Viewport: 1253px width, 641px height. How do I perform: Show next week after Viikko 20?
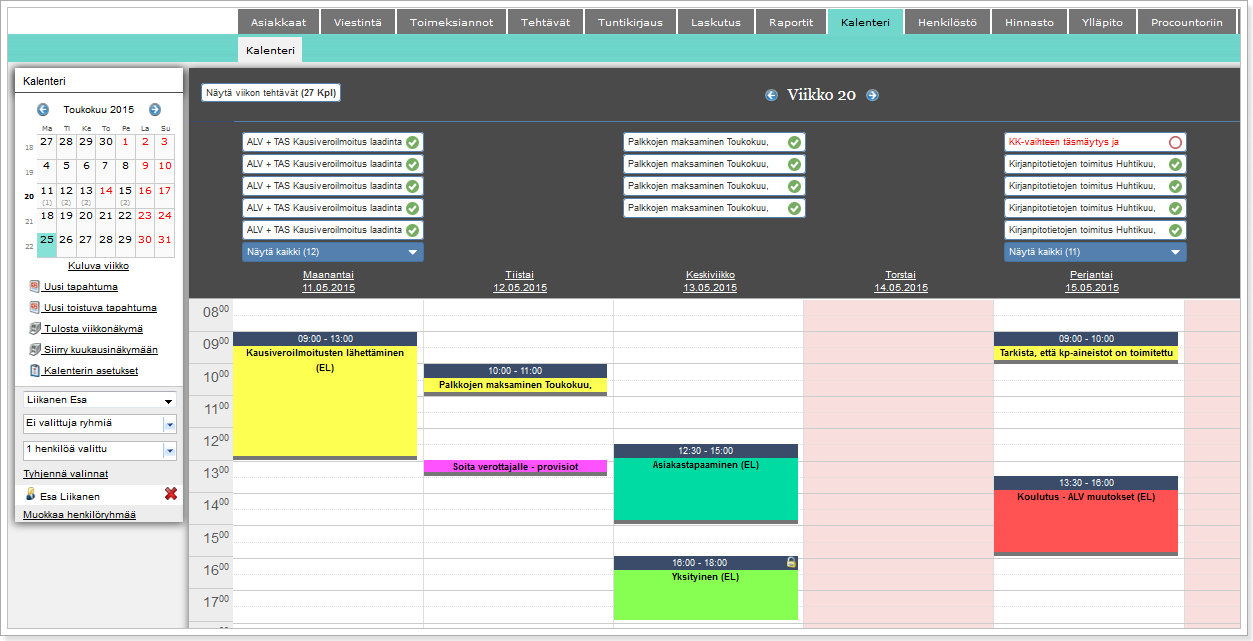pos(872,95)
